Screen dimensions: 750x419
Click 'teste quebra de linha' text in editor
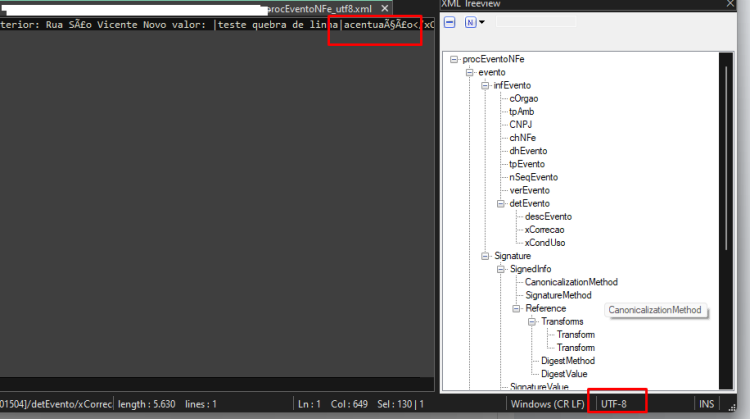[278, 25]
